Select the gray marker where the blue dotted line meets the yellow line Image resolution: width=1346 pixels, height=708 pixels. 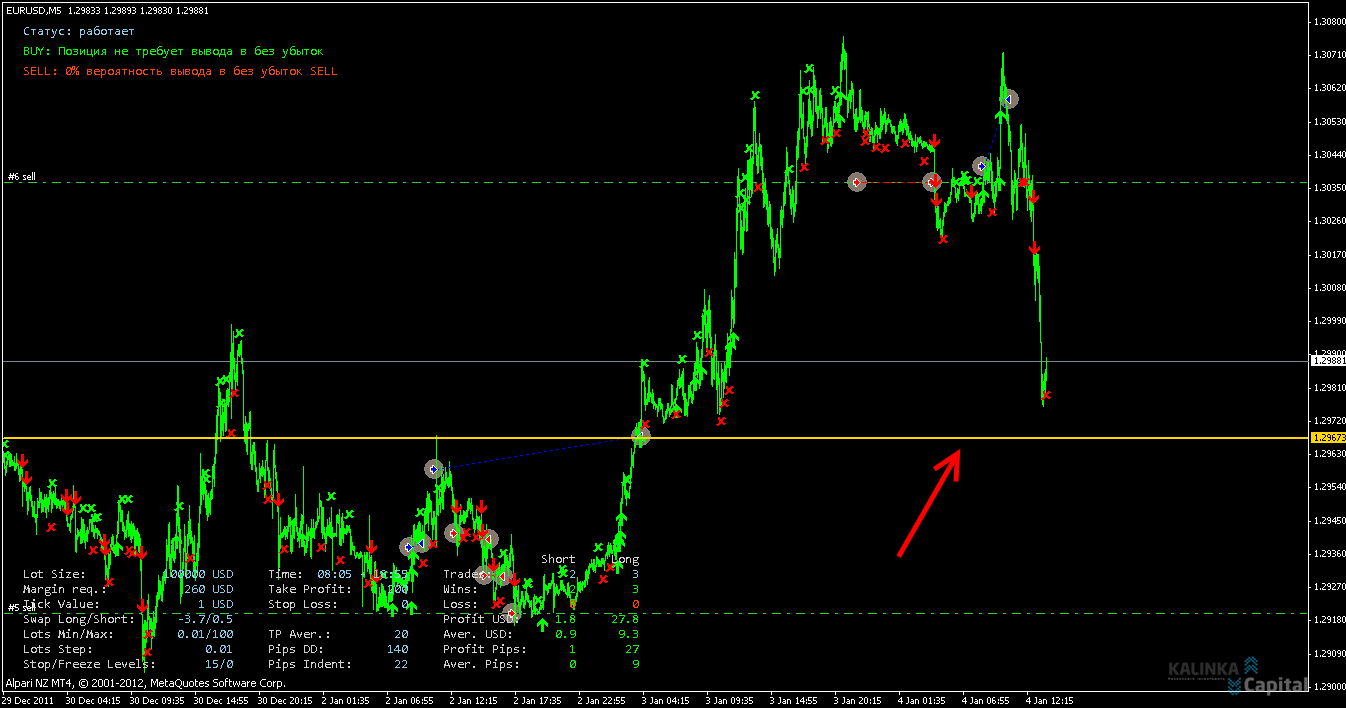tap(640, 435)
